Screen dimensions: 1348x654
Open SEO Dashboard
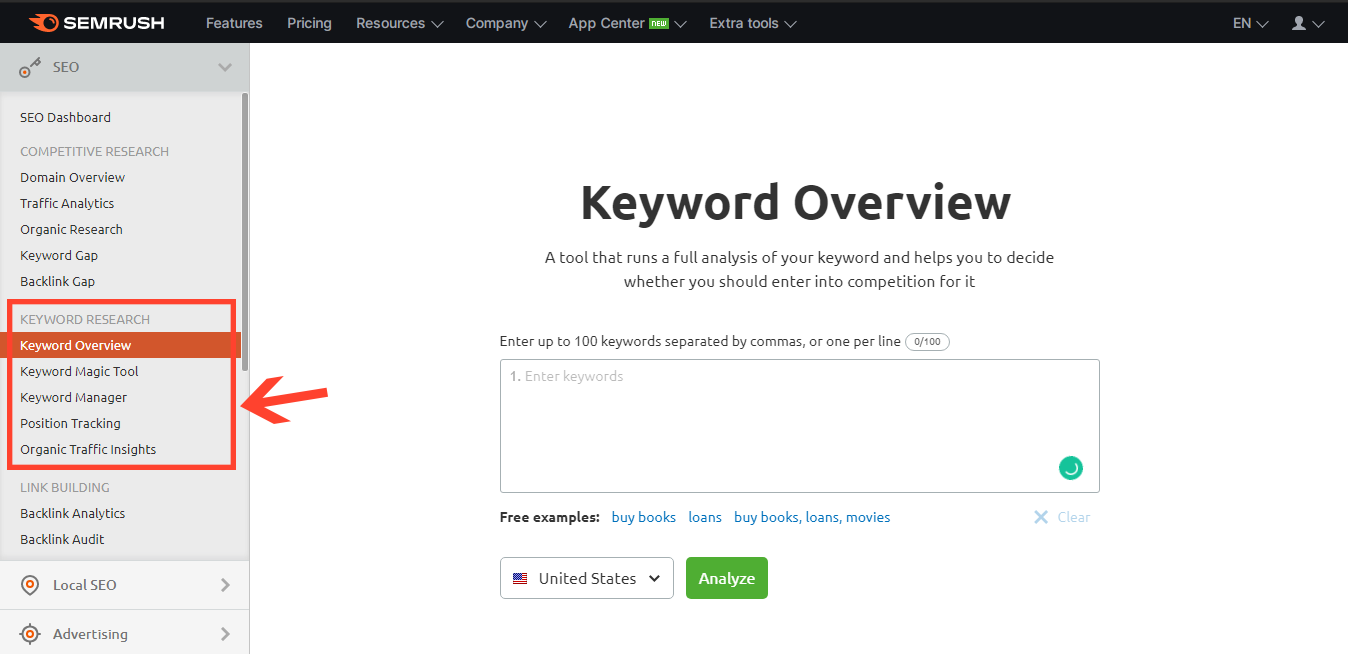65,117
